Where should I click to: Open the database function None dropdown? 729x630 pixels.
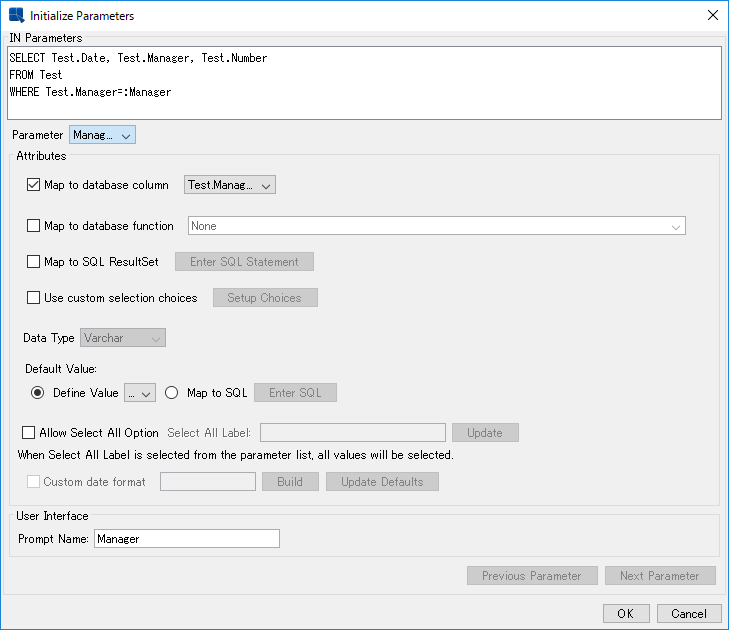coord(436,226)
